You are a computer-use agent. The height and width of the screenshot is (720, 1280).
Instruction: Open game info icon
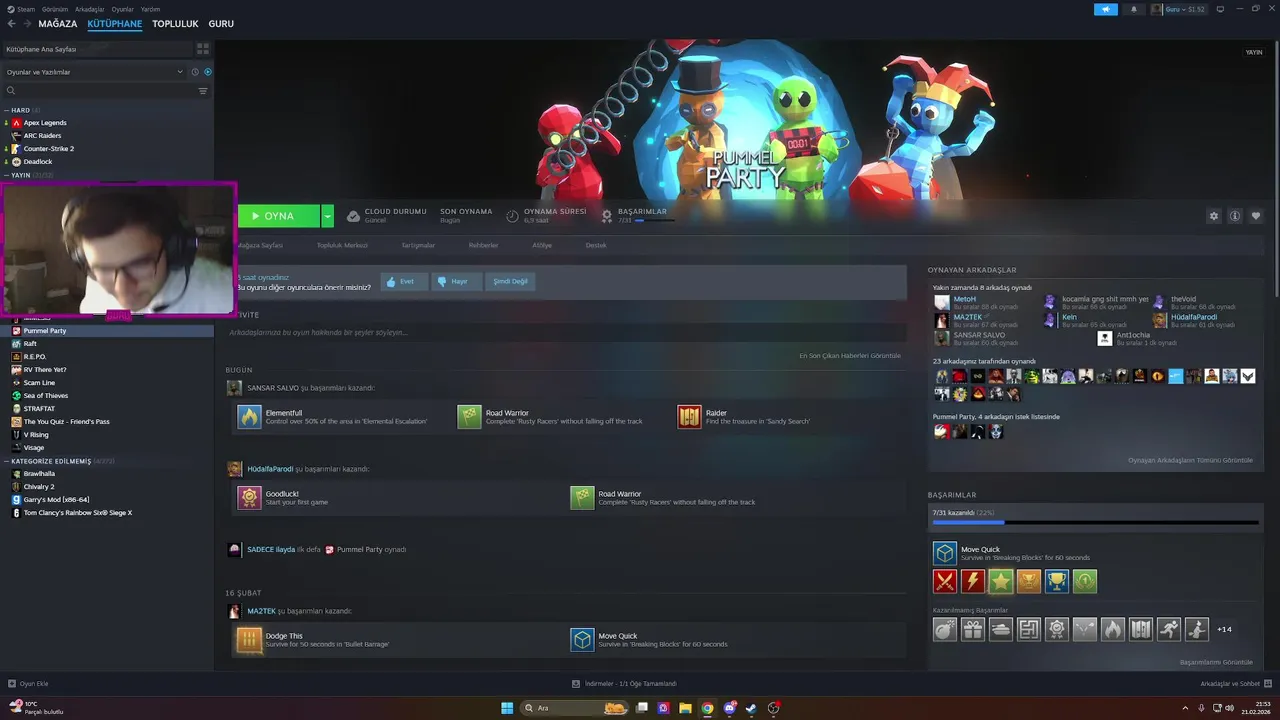pyautogui.click(x=1235, y=216)
